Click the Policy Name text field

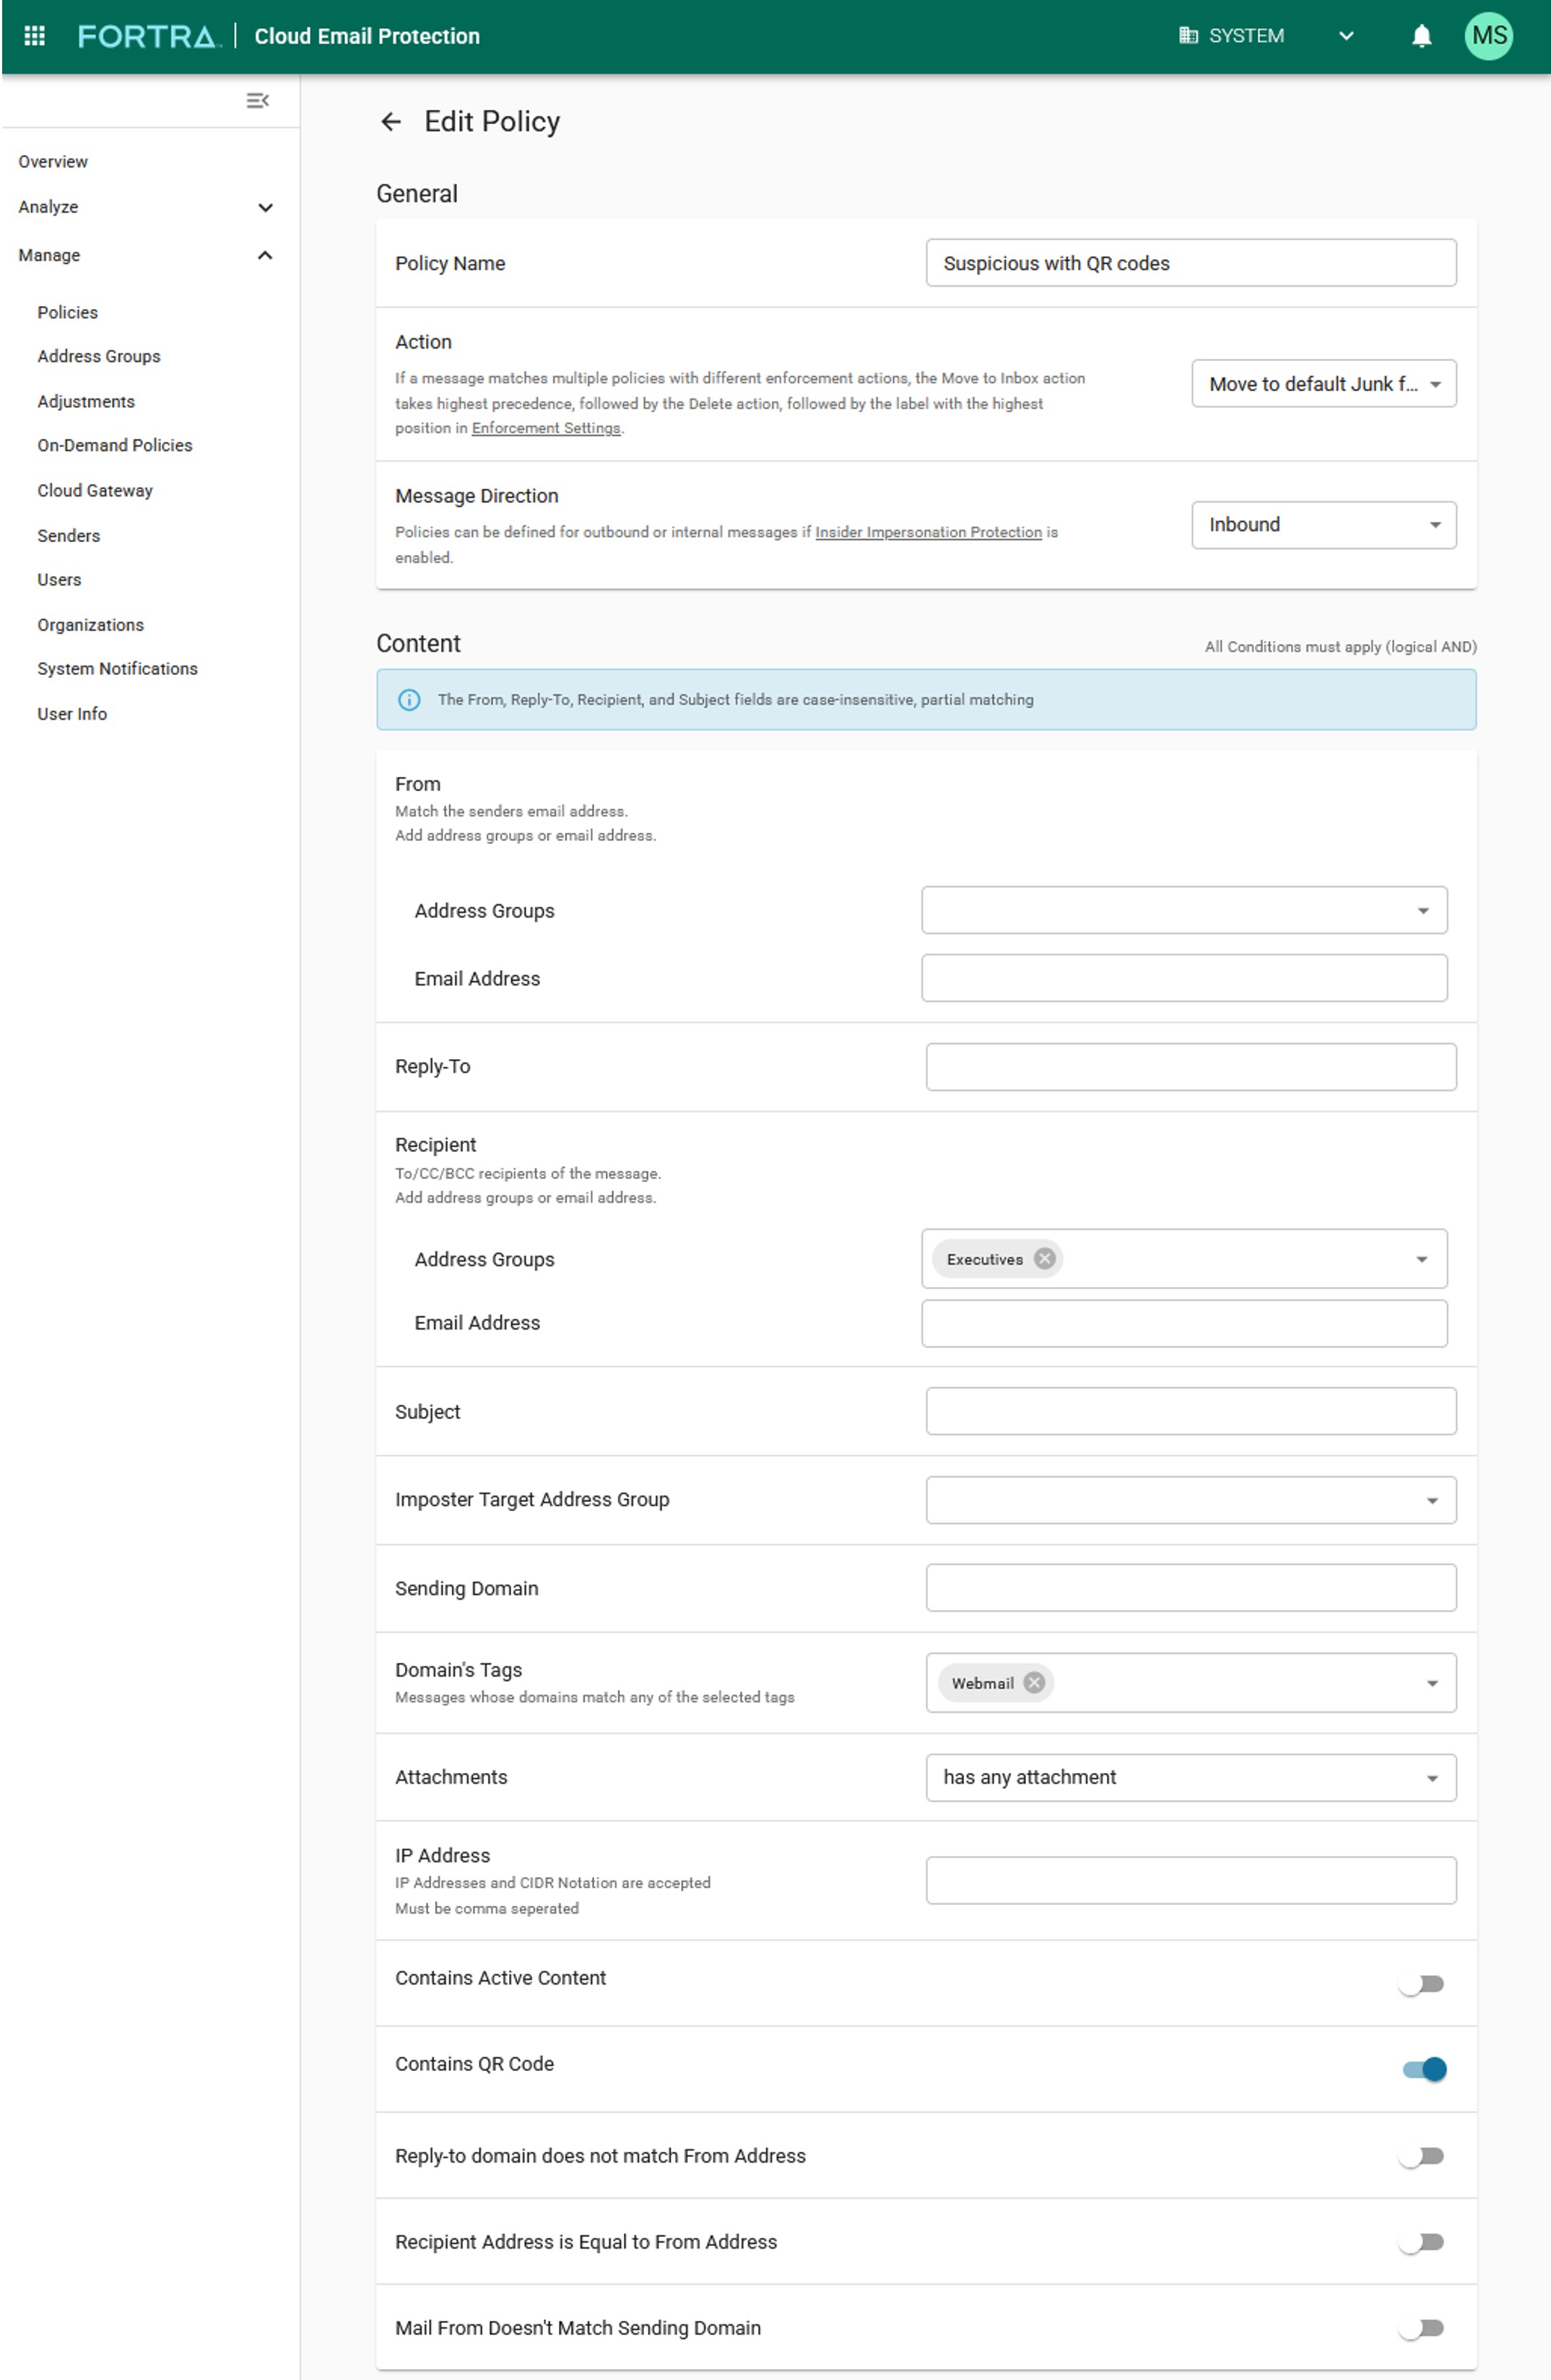click(x=1190, y=263)
